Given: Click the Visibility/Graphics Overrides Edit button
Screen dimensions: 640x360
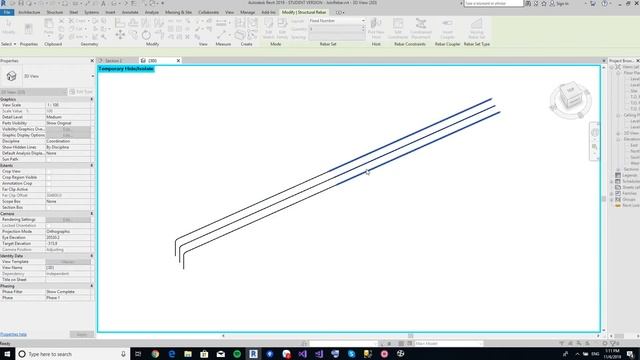Looking at the screenshot, I should pyautogui.click(x=68, y=129).
